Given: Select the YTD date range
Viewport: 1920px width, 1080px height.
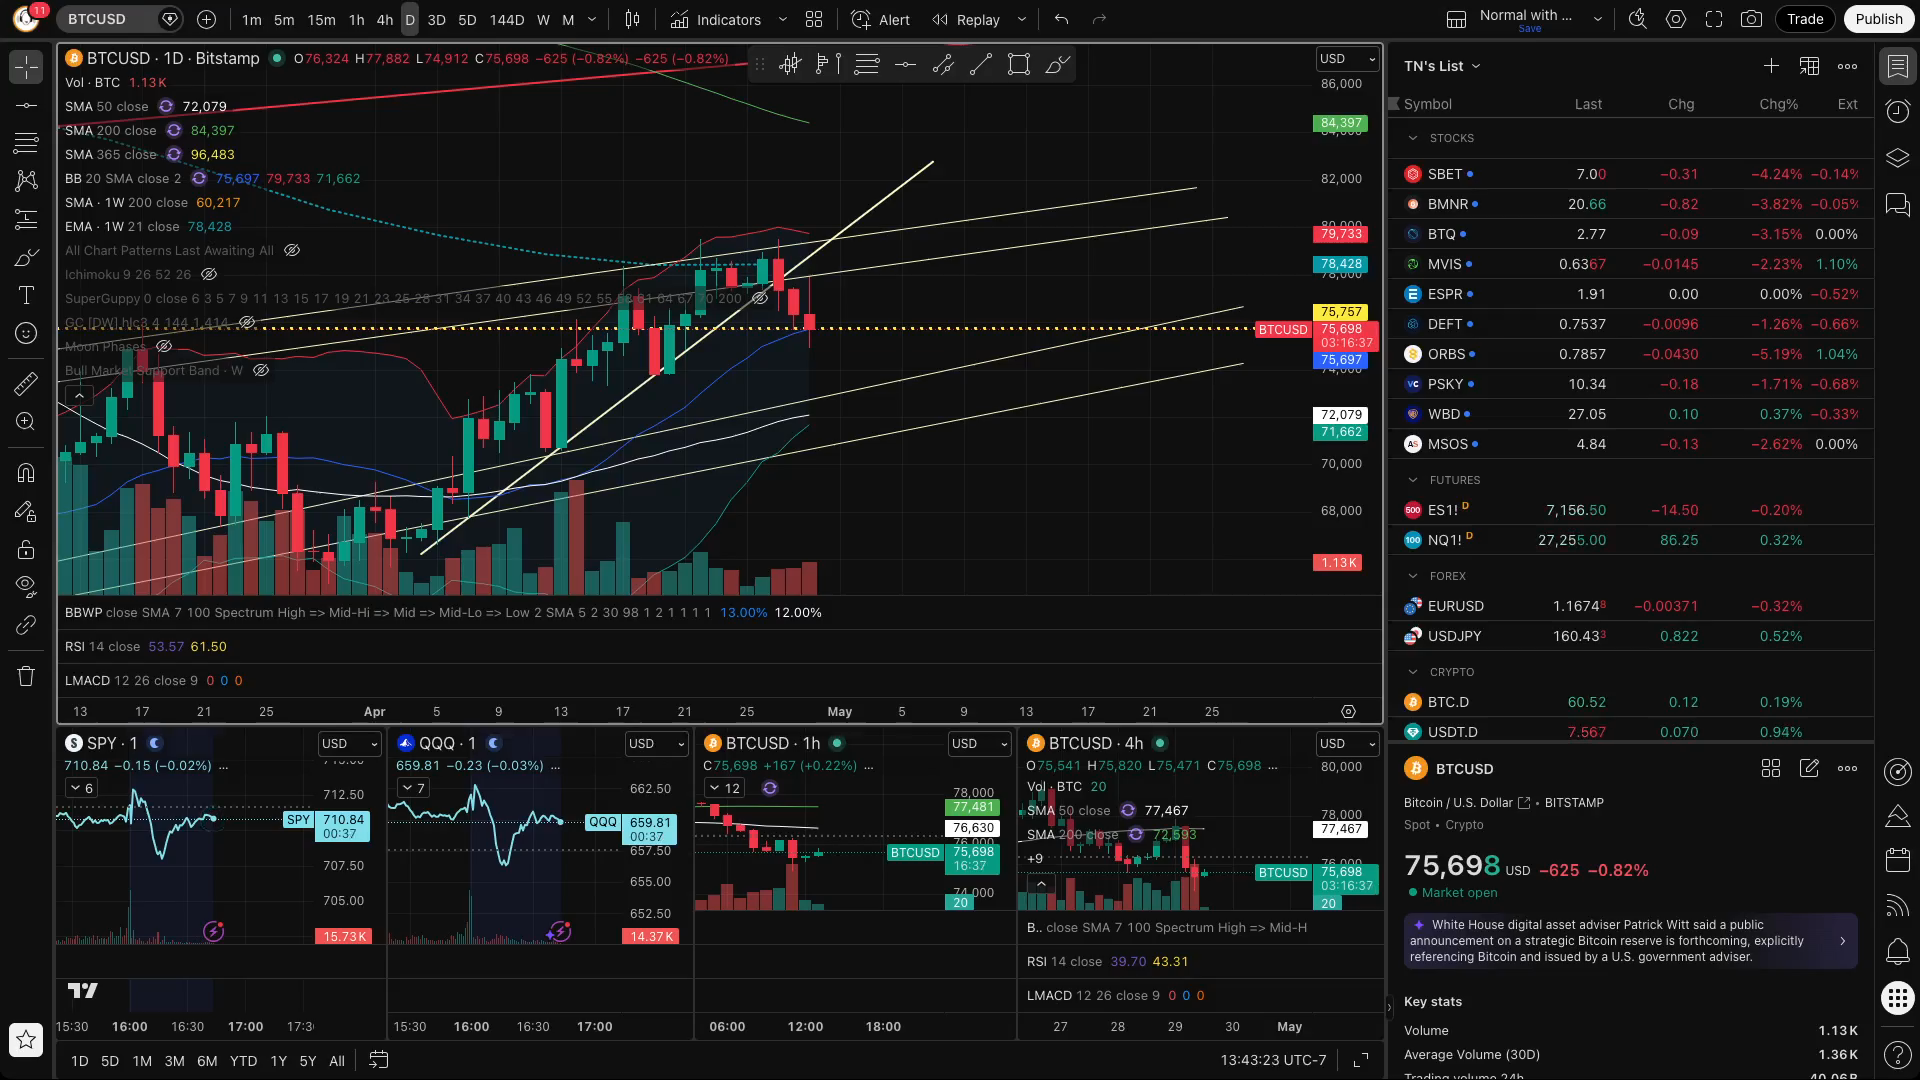Looking at the screenshot, I should pos(243,1061).
